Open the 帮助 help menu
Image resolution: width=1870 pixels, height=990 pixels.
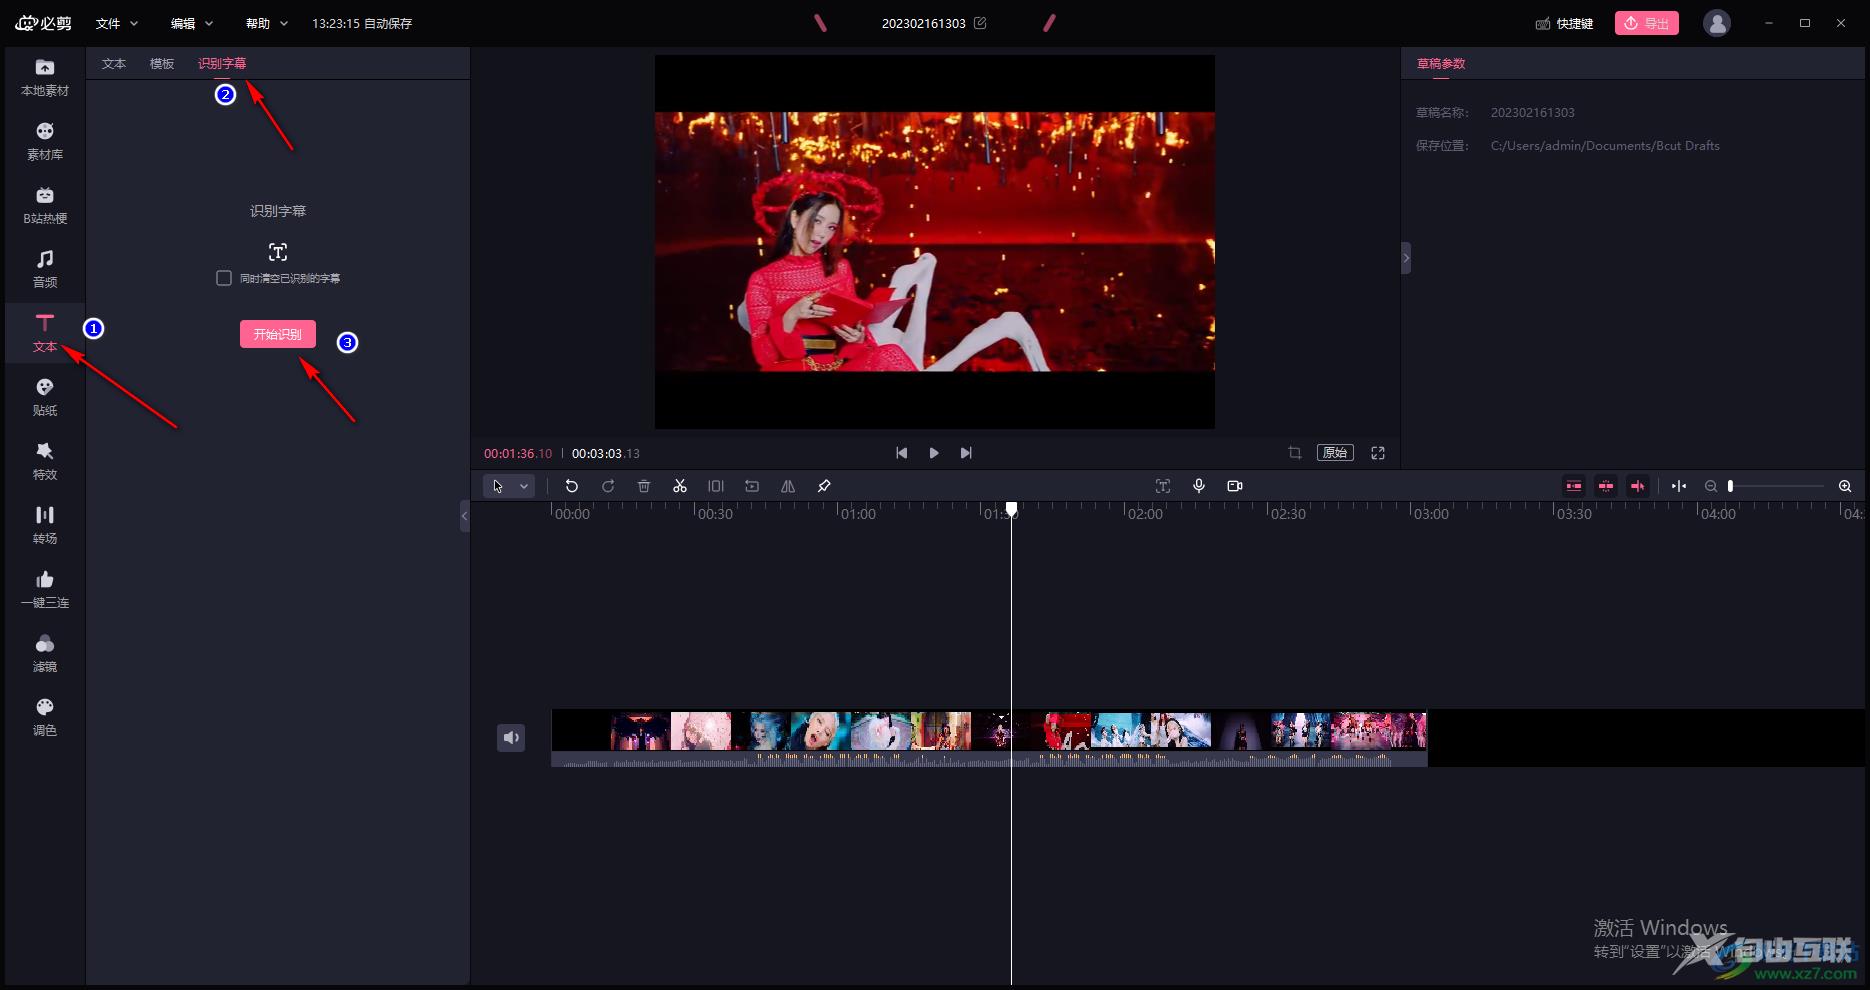coord(266,23)
